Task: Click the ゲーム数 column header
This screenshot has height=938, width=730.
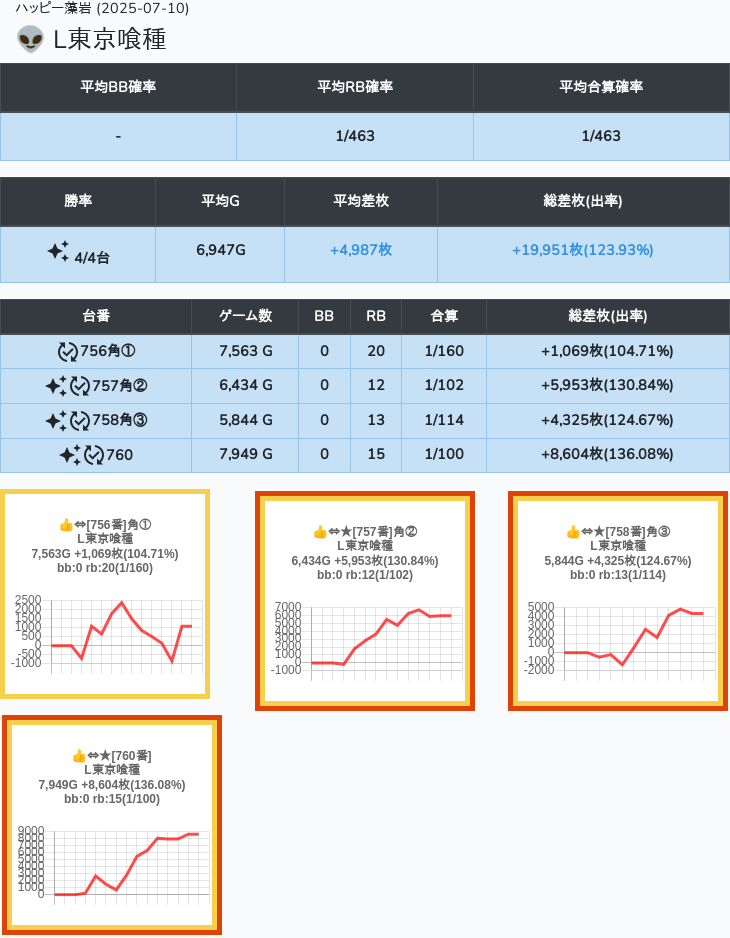Action: 245,316
